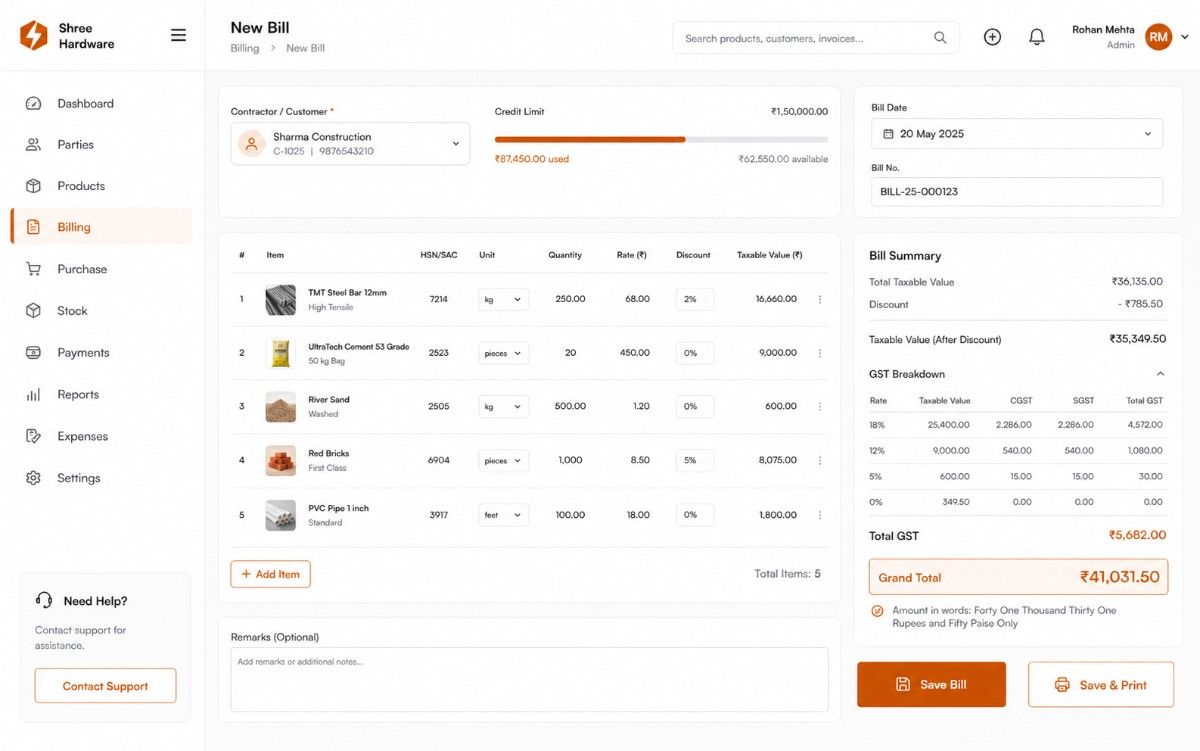
Task: Change unit dropdown for River Sand
Action: 504,407
